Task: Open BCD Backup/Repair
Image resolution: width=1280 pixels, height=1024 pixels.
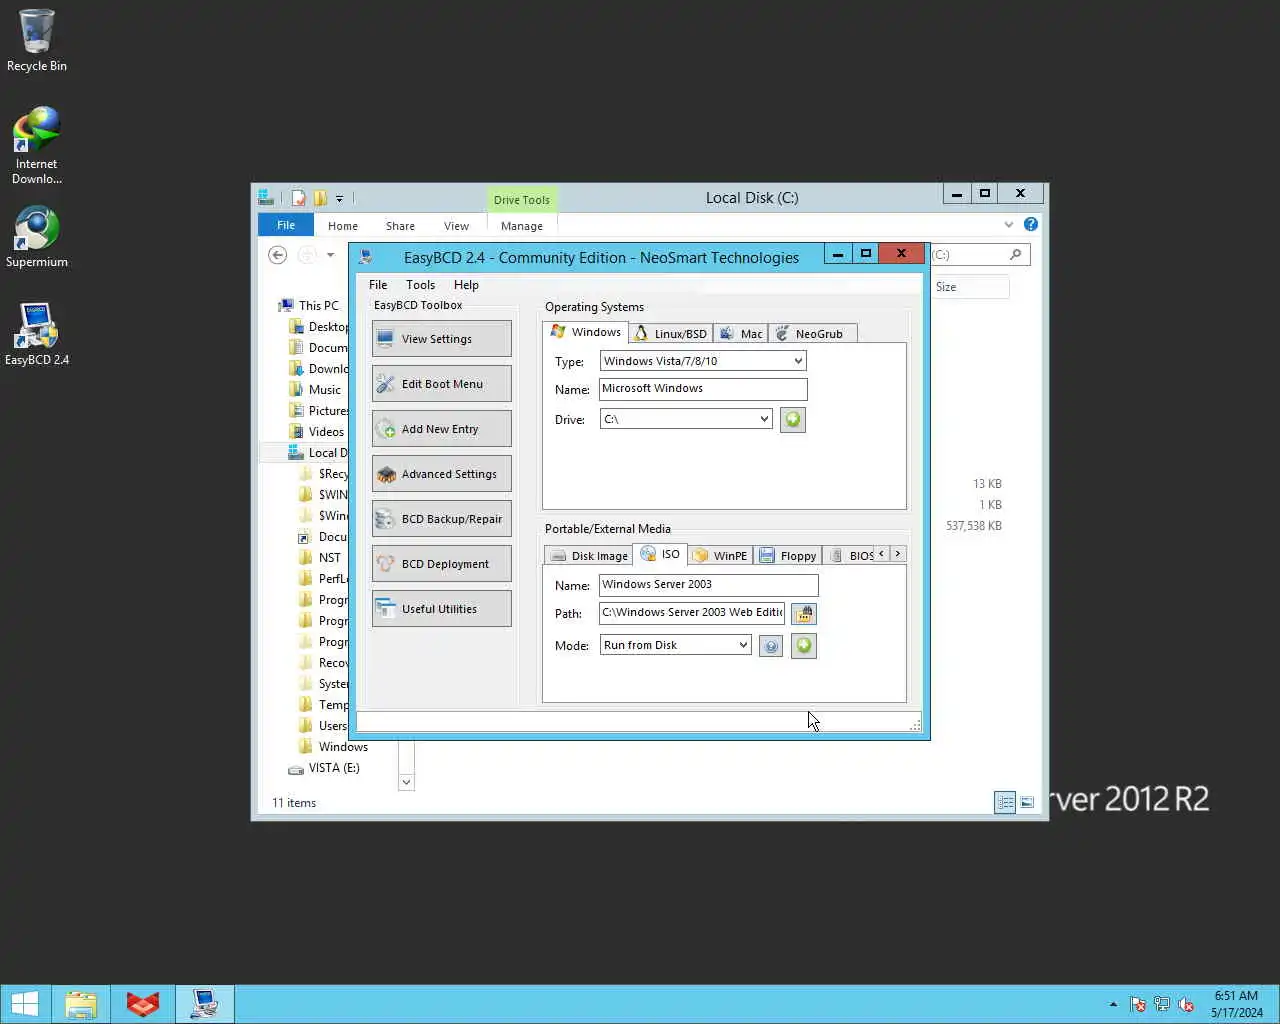Action: tap(441, 518)
